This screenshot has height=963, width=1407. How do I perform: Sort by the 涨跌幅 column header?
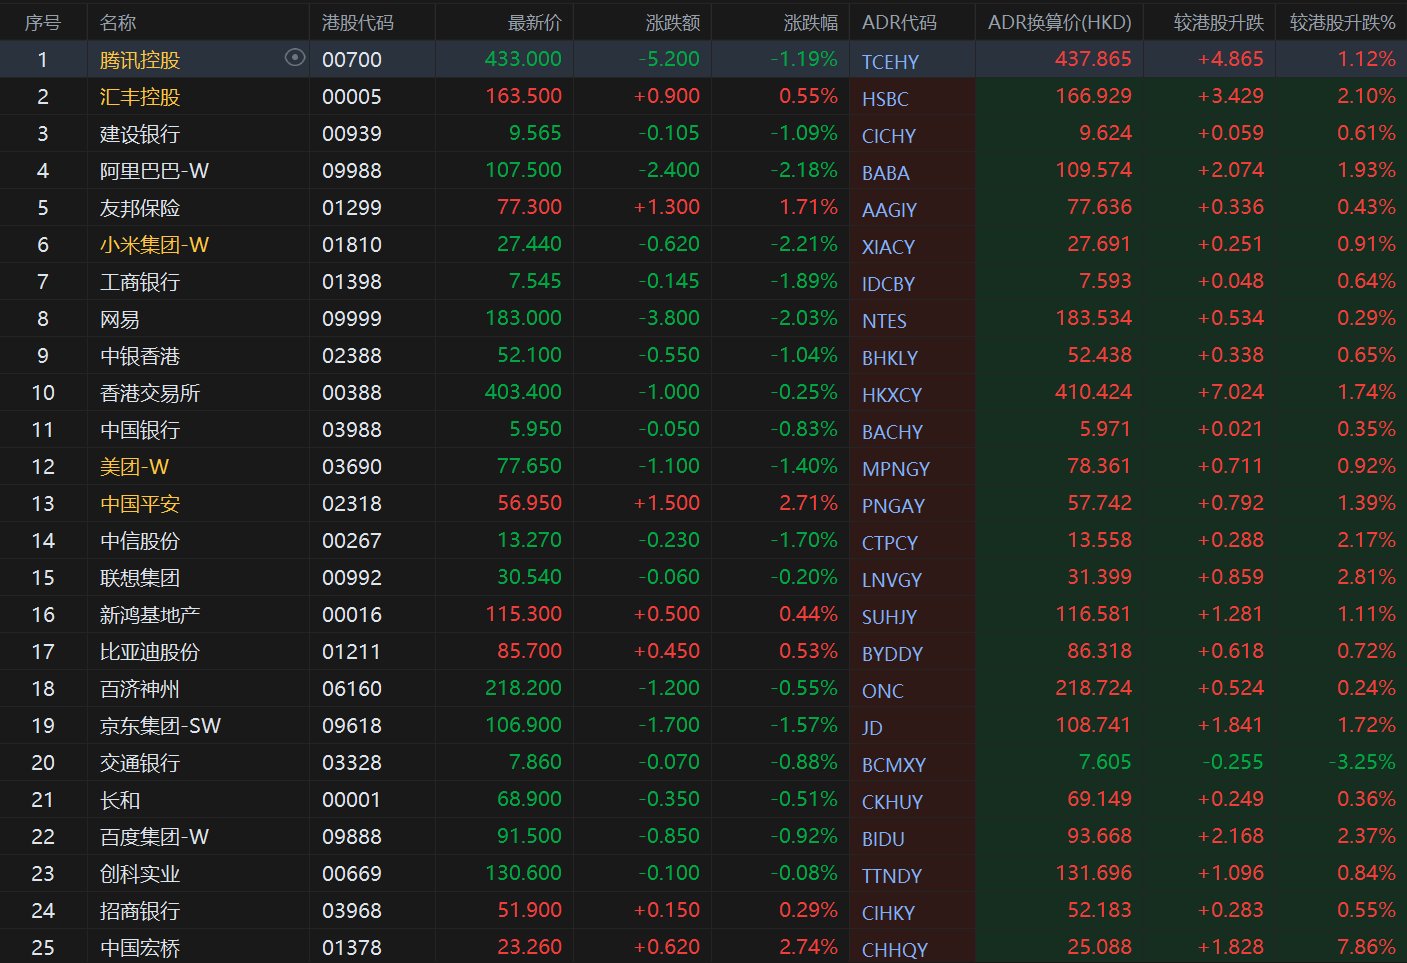click(811, 22)
